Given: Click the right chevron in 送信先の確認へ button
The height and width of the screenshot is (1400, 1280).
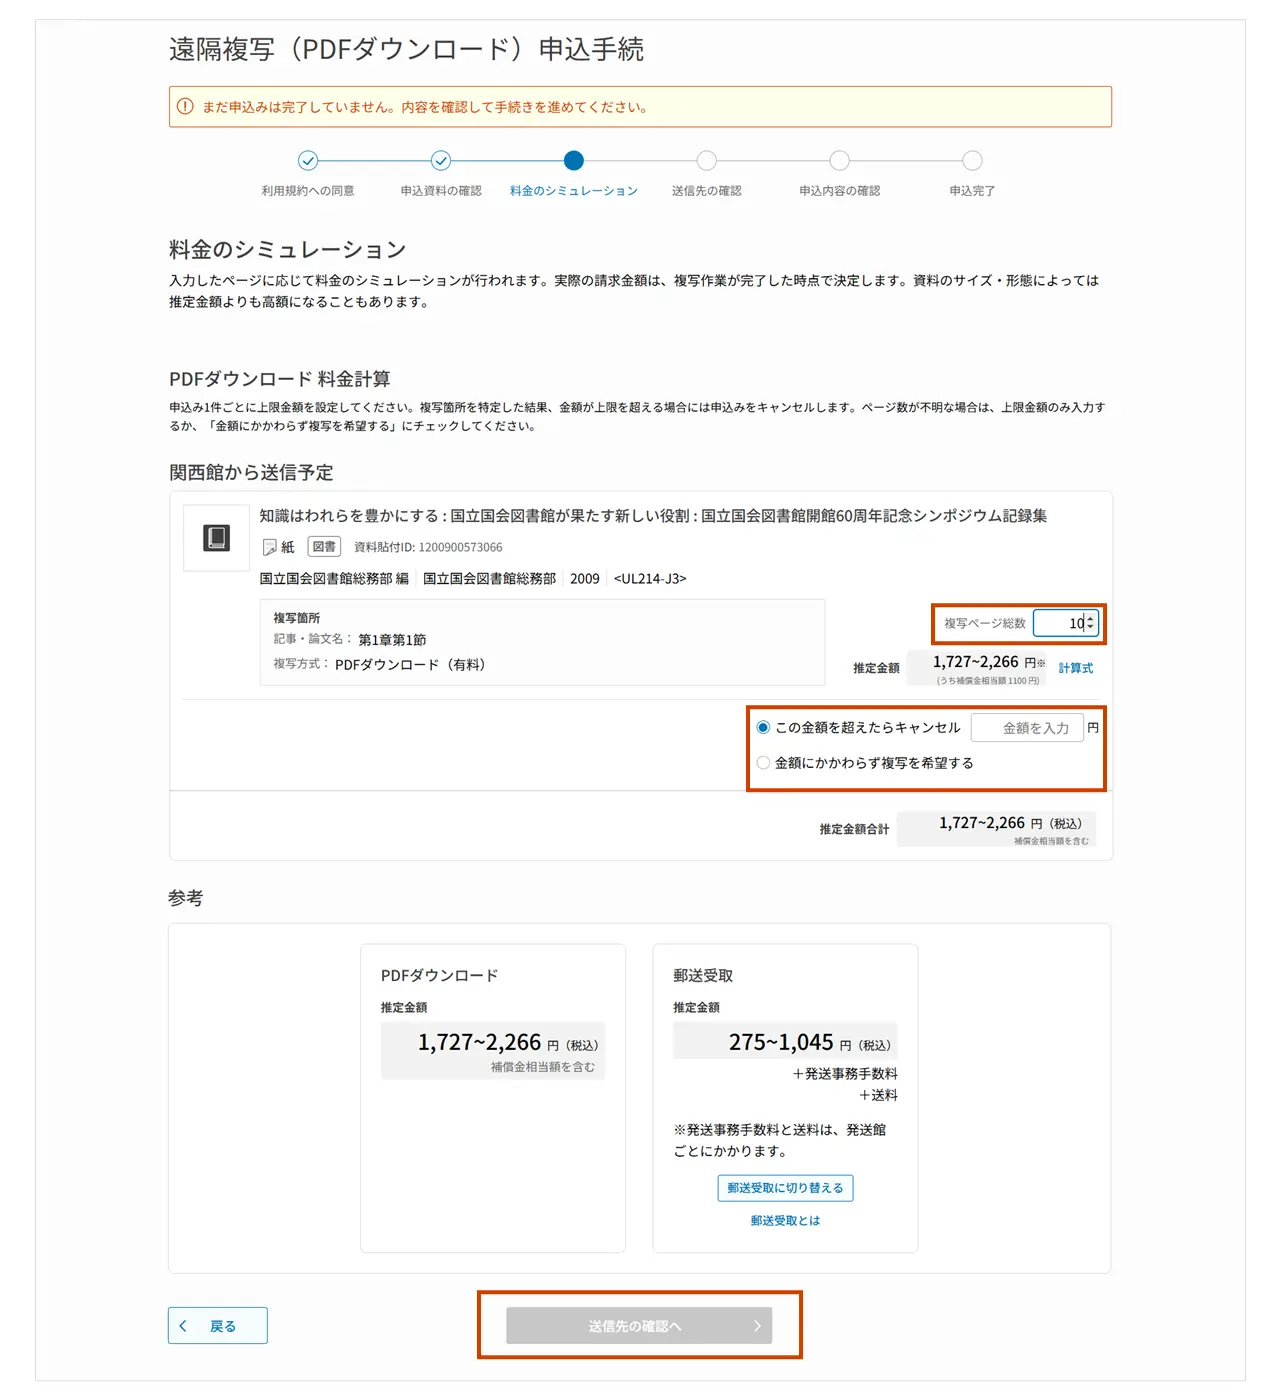Looking at the screenshot, I should [757, 1326].
